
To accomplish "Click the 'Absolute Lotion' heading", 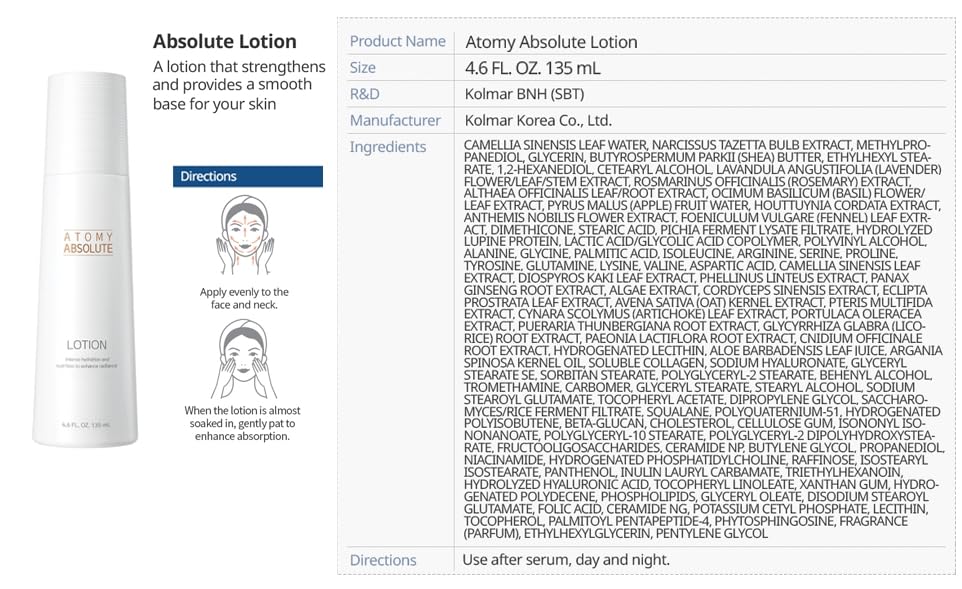I will [225, 41].
